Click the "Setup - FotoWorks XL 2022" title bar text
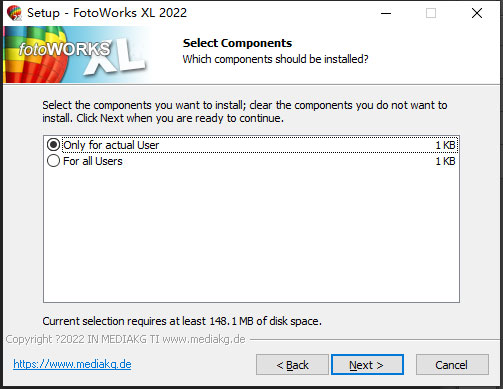The image size is (503, 389). tap(107, 13)
